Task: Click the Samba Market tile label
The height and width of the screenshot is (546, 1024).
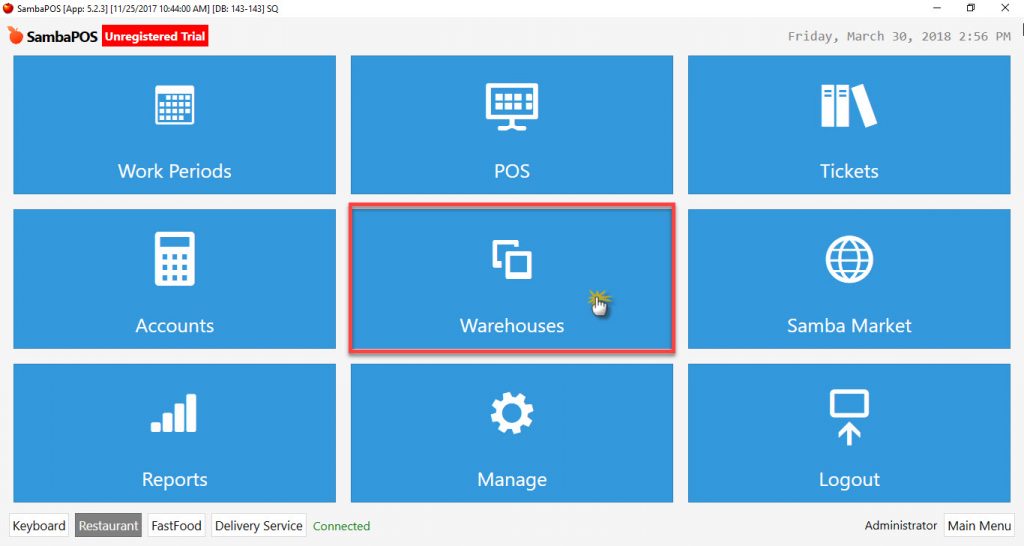Action: (x=849, y=325)
